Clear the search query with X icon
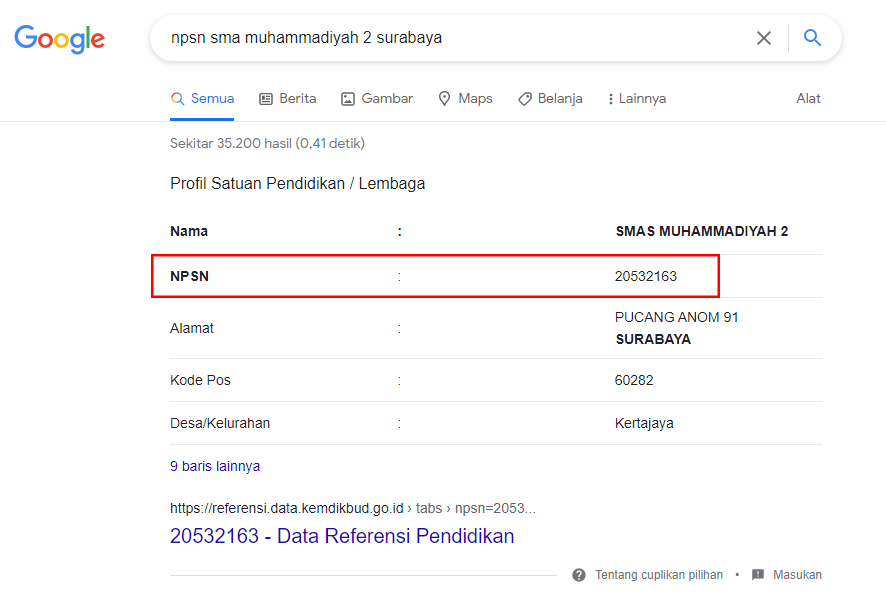This screenshot has width=886, height=595. point(764,38)
